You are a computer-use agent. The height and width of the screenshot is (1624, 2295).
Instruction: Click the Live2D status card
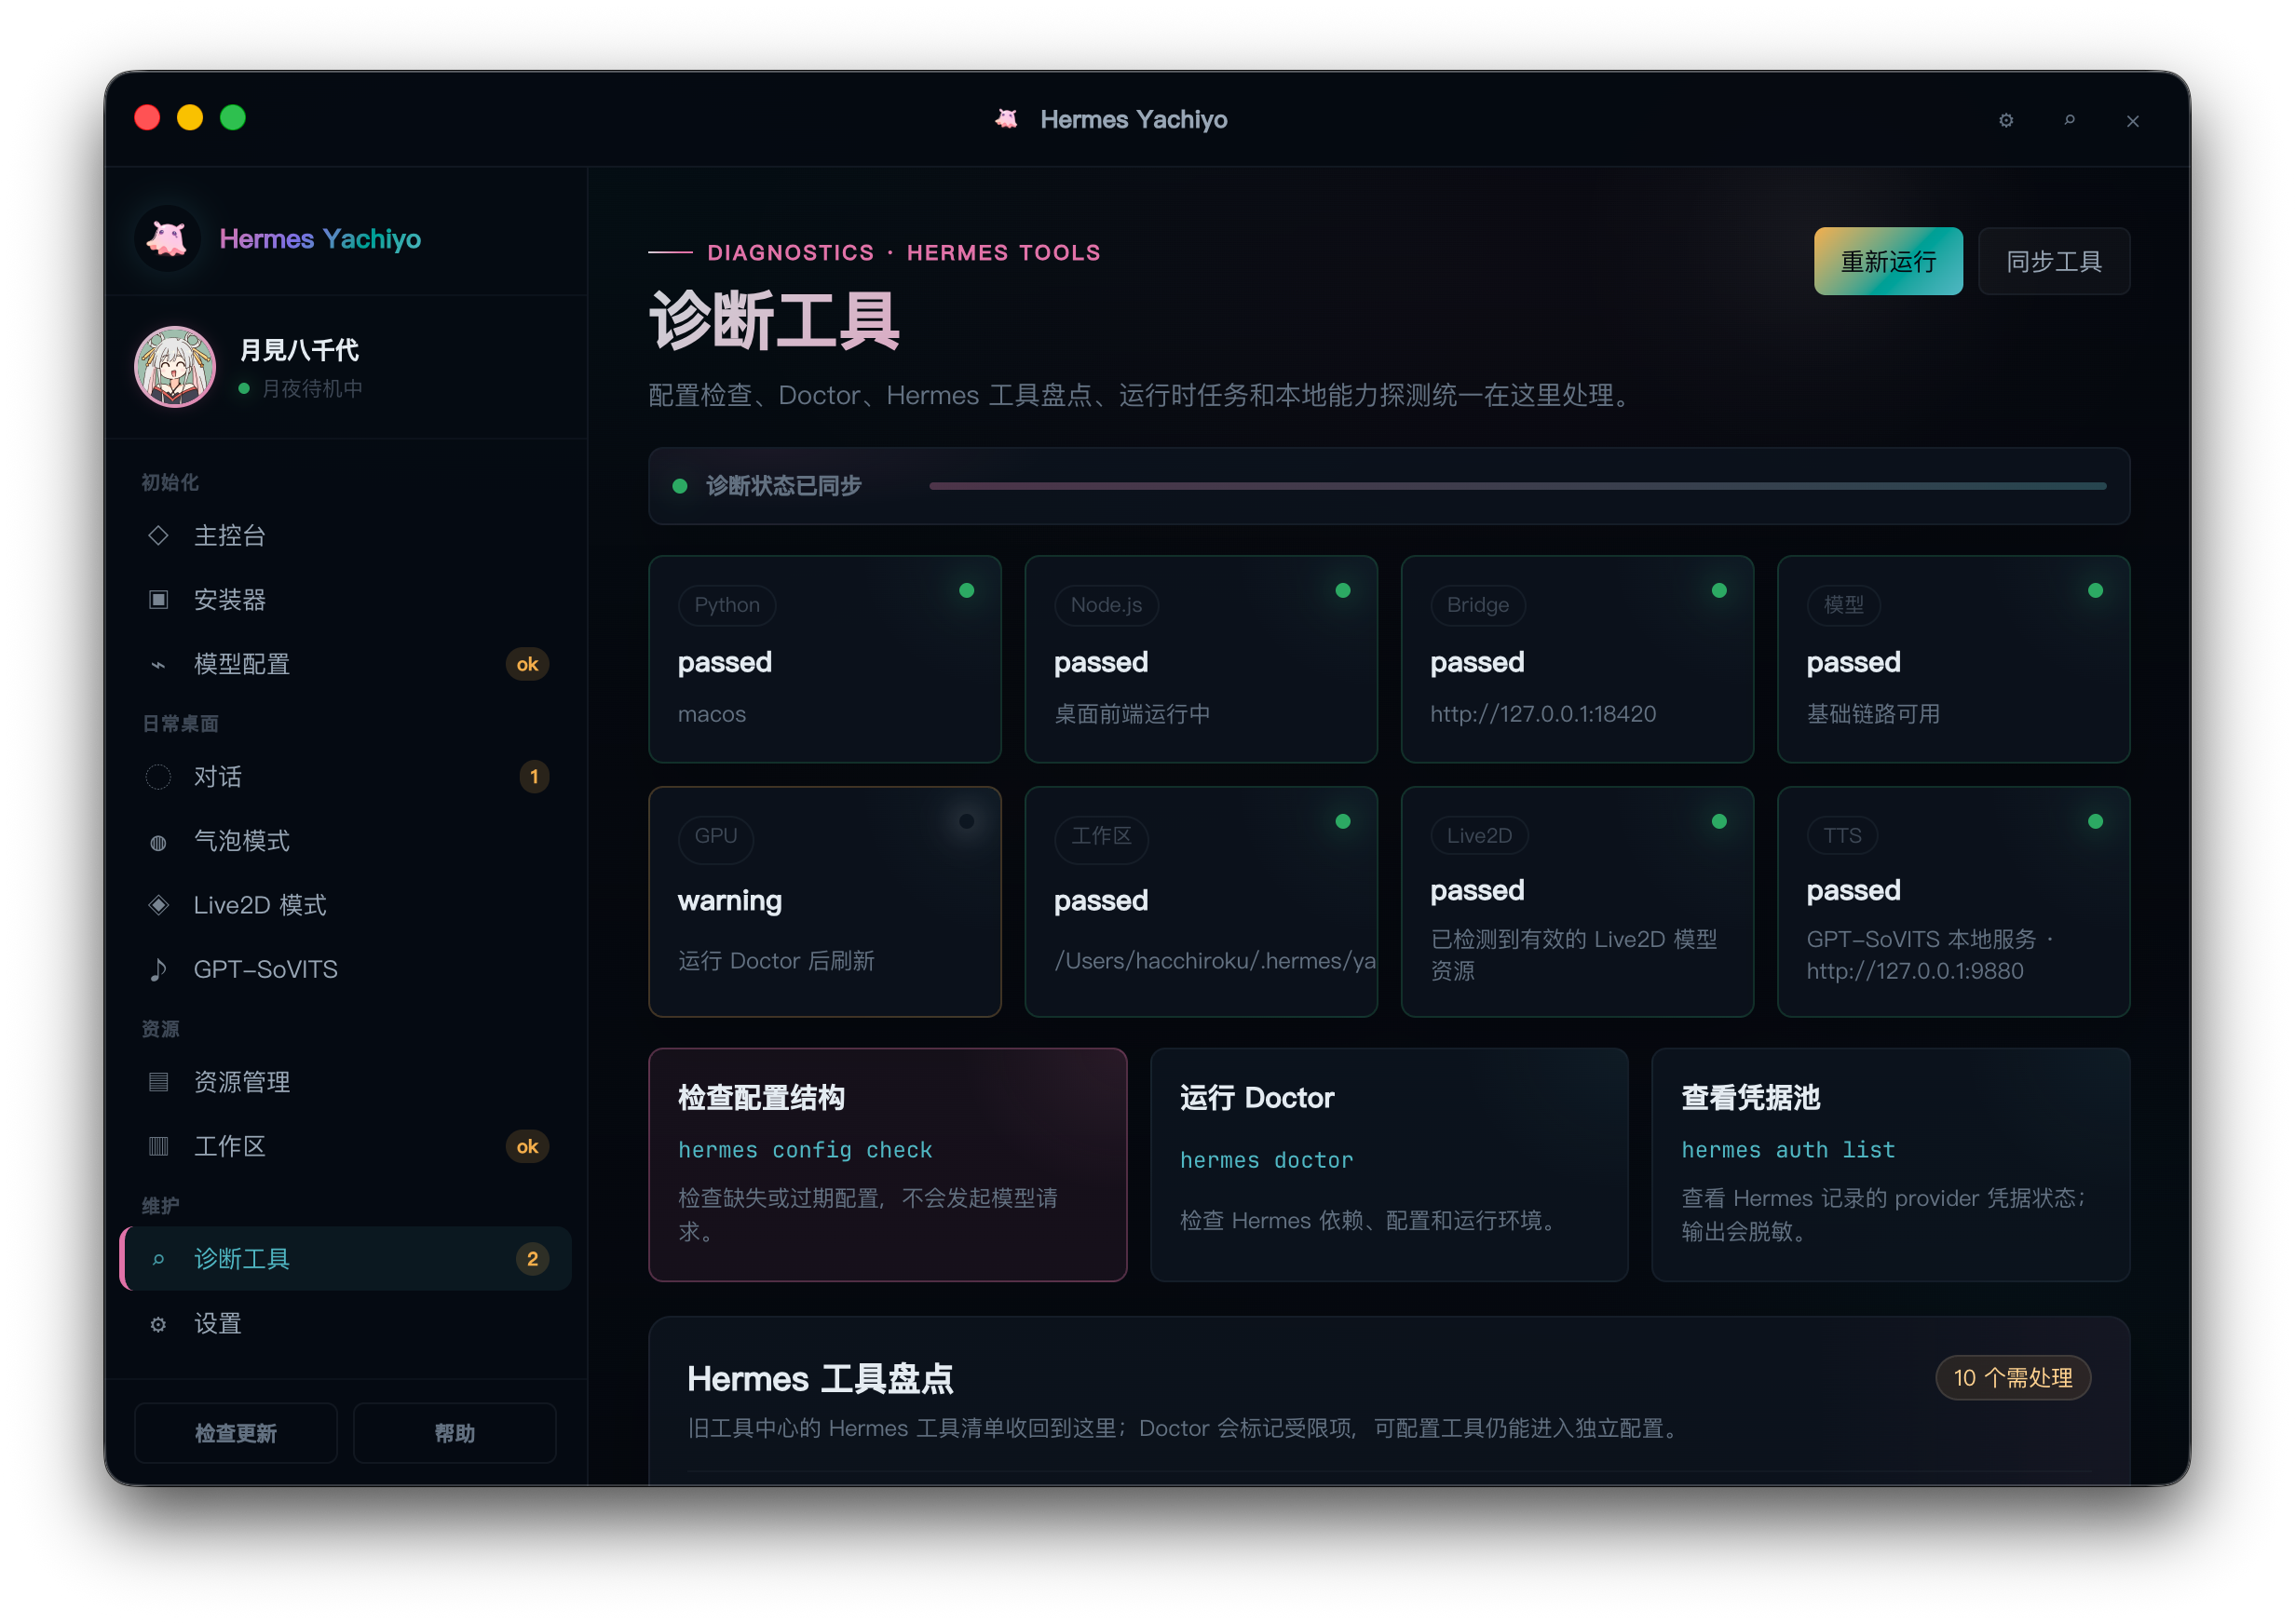(x=1577, y=901)
